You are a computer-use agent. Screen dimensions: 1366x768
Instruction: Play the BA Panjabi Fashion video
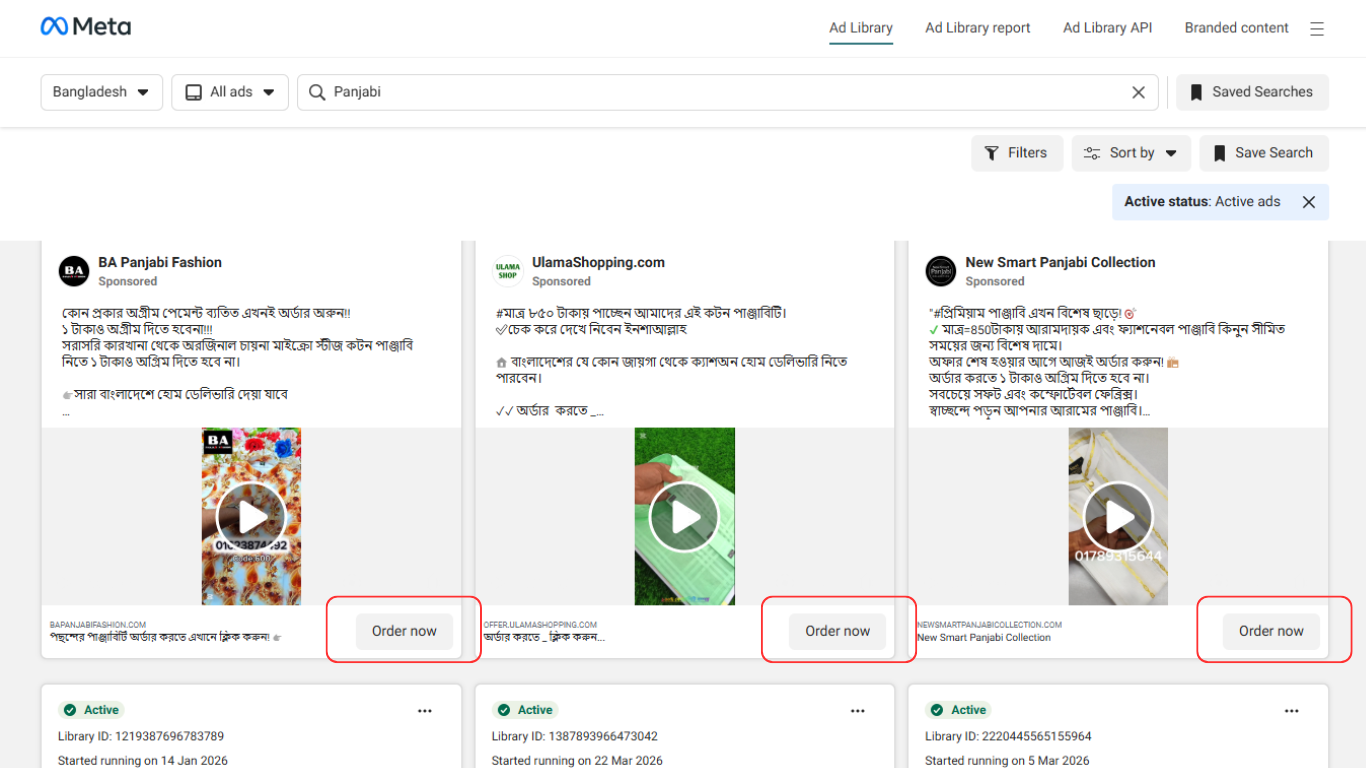pos(251,517)
